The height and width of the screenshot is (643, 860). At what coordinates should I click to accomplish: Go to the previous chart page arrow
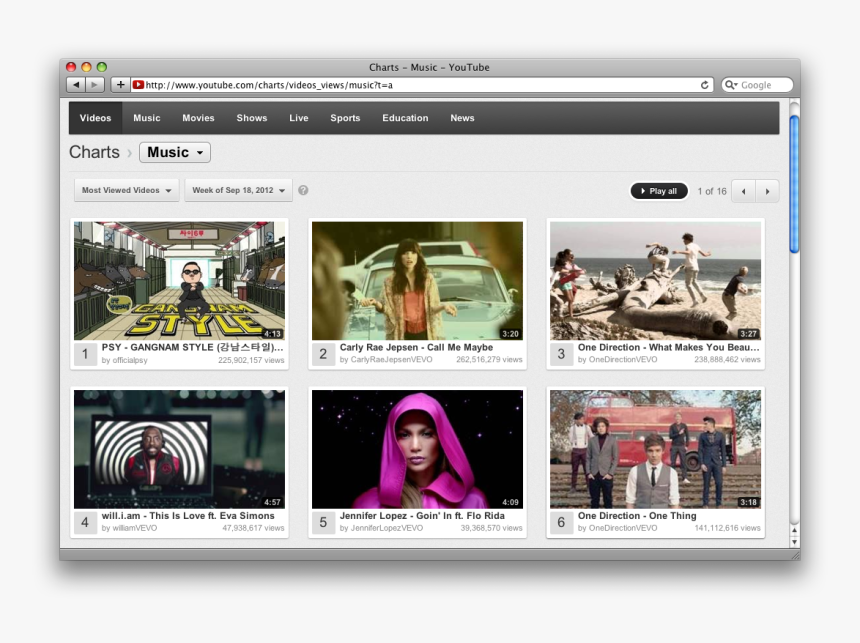[x=744, y=191]
